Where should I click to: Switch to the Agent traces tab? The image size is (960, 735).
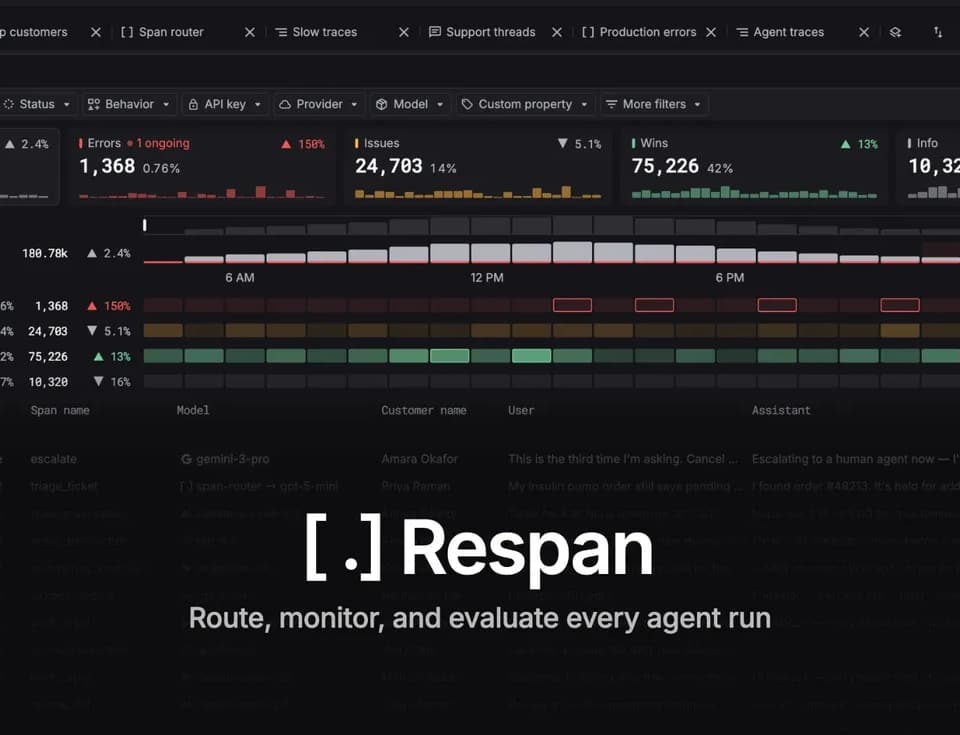(789, 32)
